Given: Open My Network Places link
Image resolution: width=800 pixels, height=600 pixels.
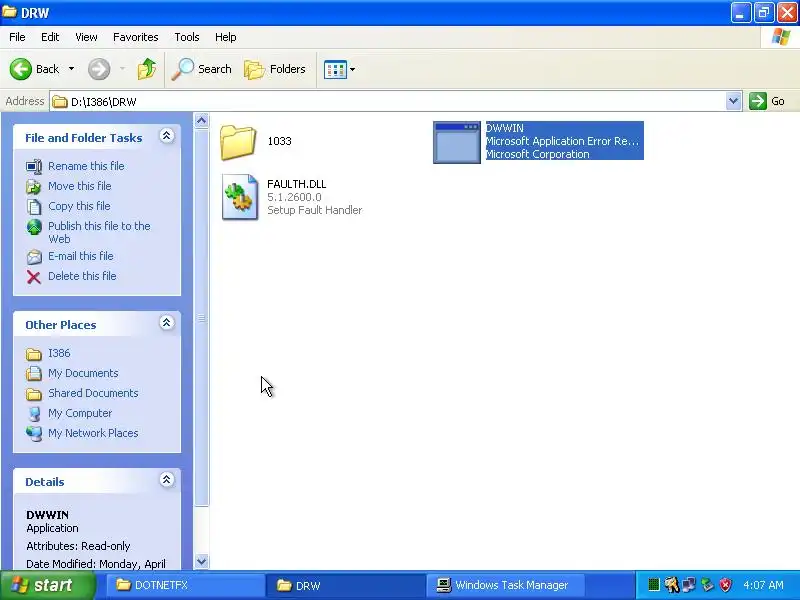Looking at the screenshot, I should tap(93, 433).
